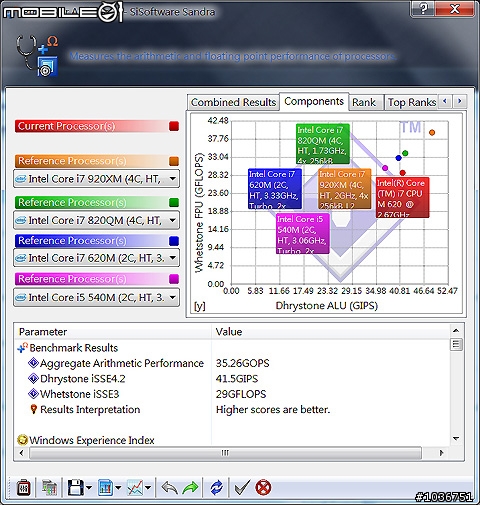Click the green Core i7 820QM chart label

[x=323, y=144]
